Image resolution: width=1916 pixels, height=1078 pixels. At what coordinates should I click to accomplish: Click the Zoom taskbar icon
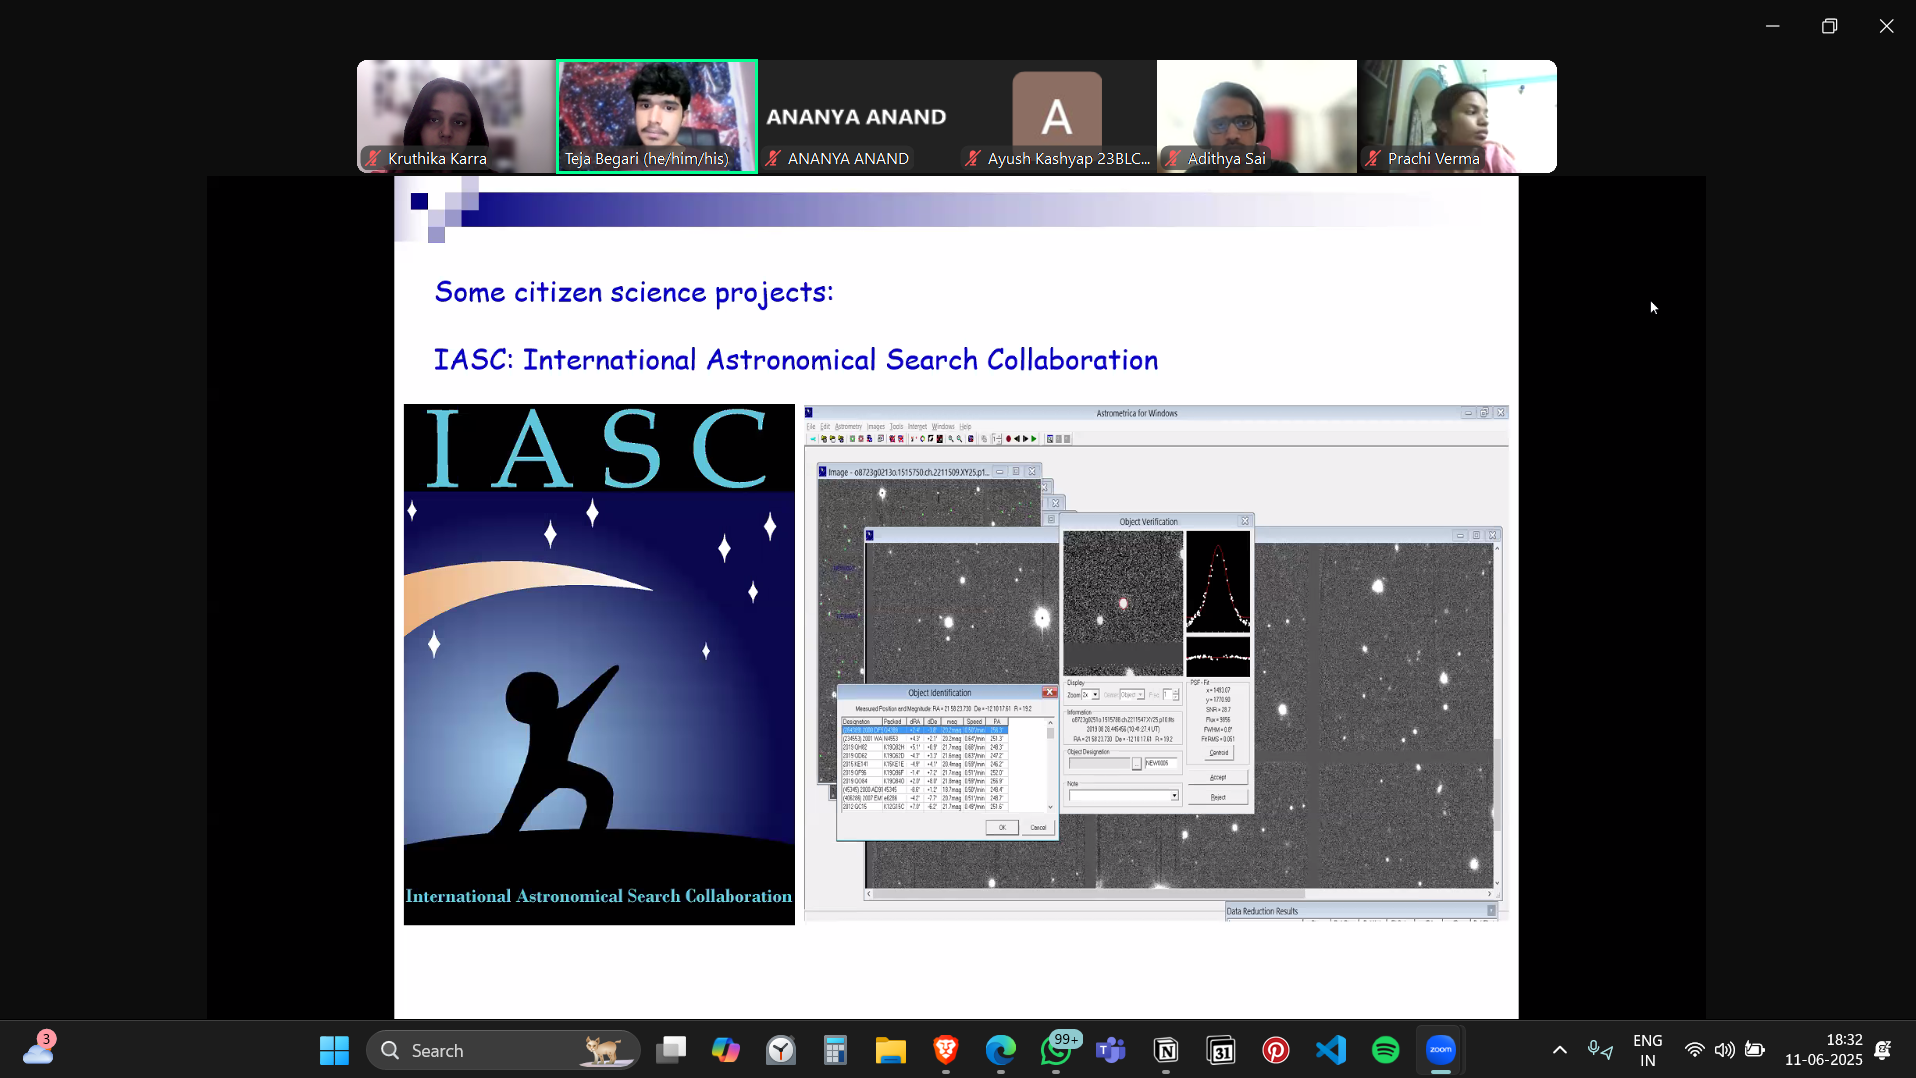pyautogui.click(x=1441, y=1050)
